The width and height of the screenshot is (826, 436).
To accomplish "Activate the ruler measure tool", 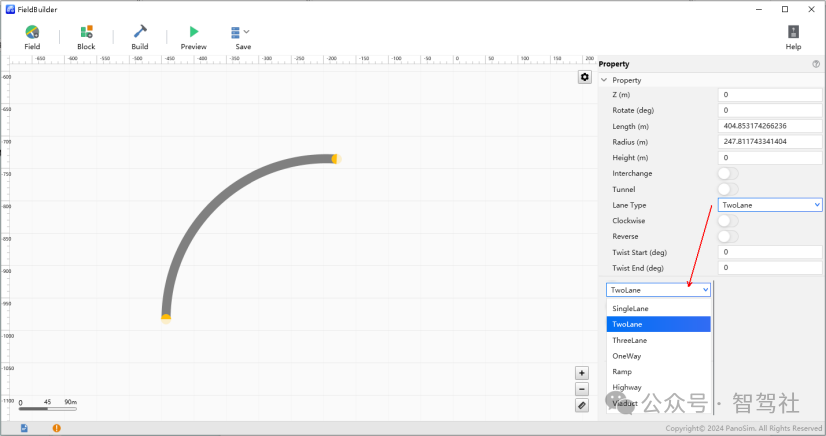I will 582,405.
